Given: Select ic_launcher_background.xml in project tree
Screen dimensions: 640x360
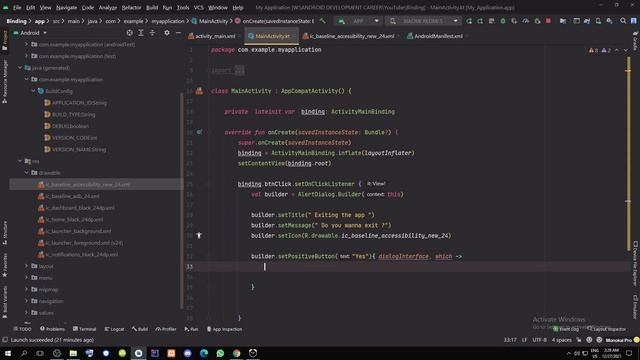Looking at the screenshot, I should point(74,231).
